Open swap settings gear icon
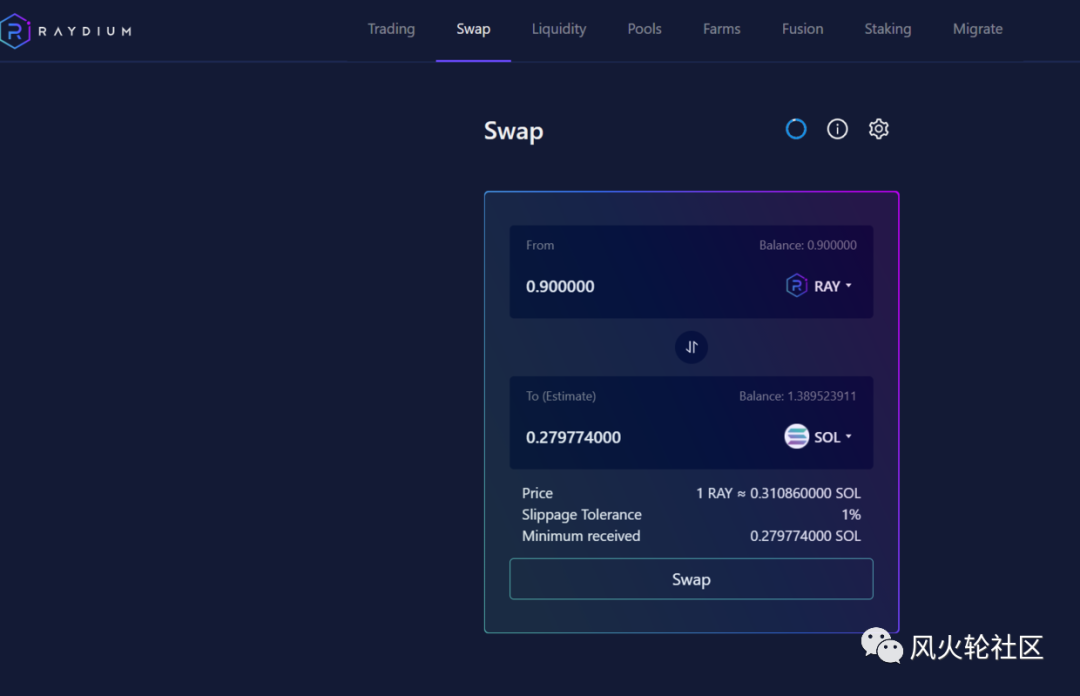 [x=878, y=129]
